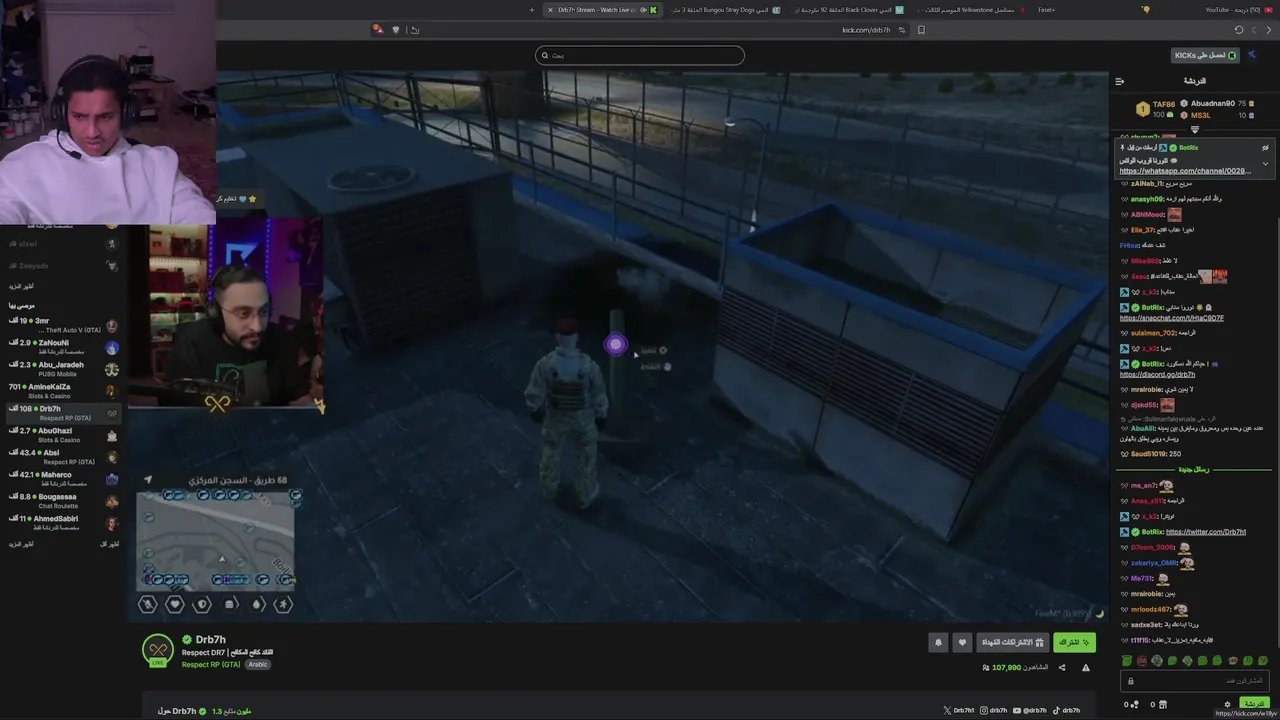Click the green chat send button
This screenshot has width=1280, height=720.
tap(1253, 704)
